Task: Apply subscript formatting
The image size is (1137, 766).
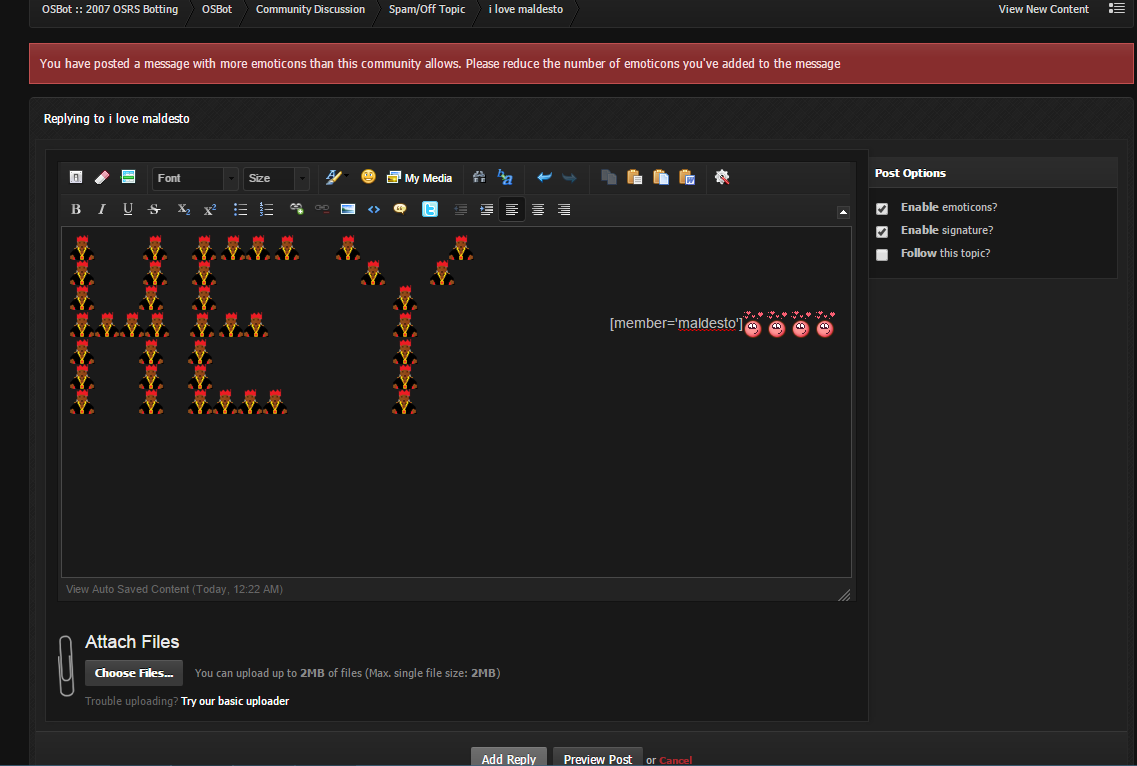Action: [183, 210]
